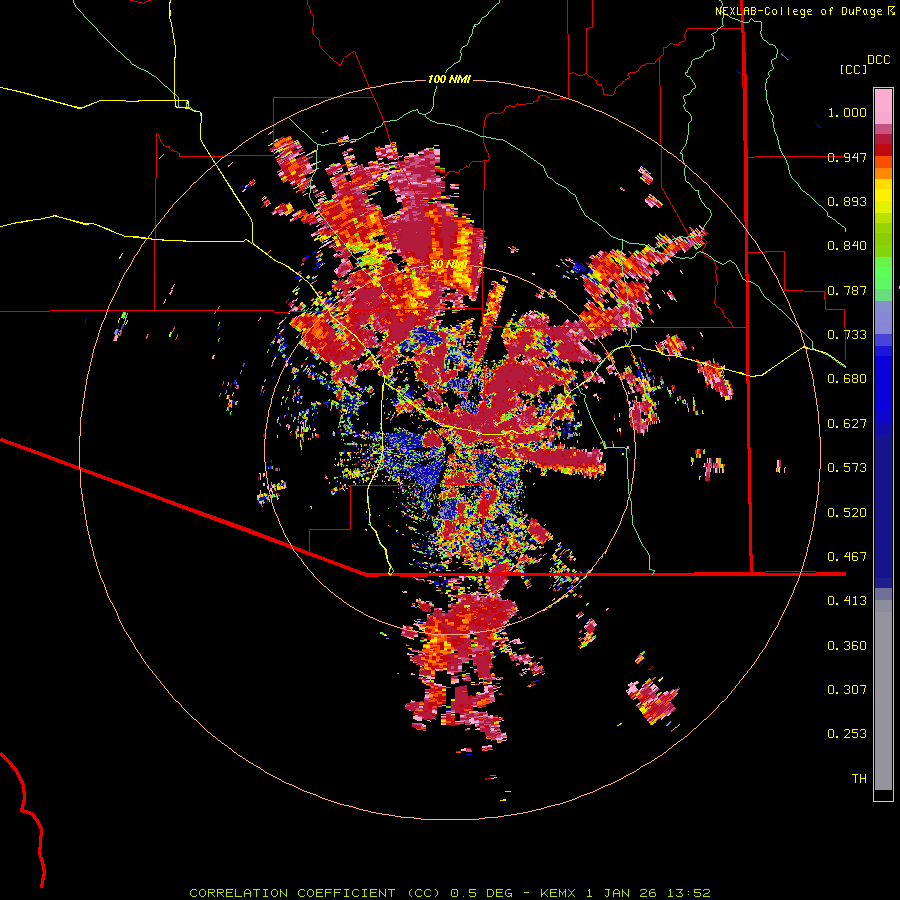The width and height of the screenshot is (900, 900).
Task: Select the bright green band on the color scale
Action: [x=883, y=273]
